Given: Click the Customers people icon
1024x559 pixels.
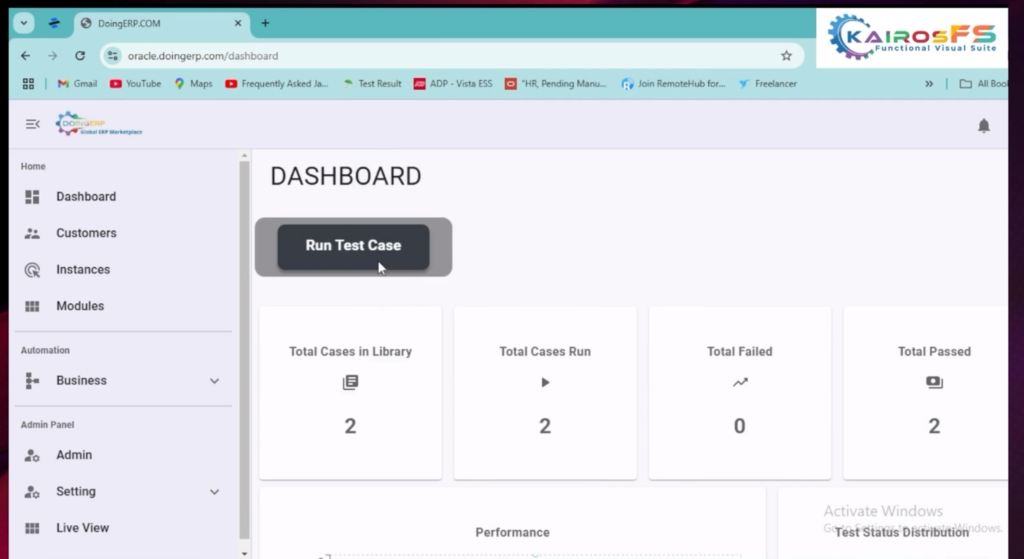Looking at the screenshot, I should [32, 233].
